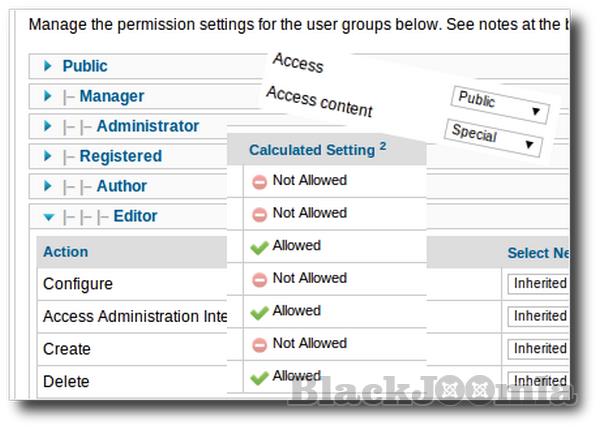Click the first green Allowed checkmark

coord(259,246)
